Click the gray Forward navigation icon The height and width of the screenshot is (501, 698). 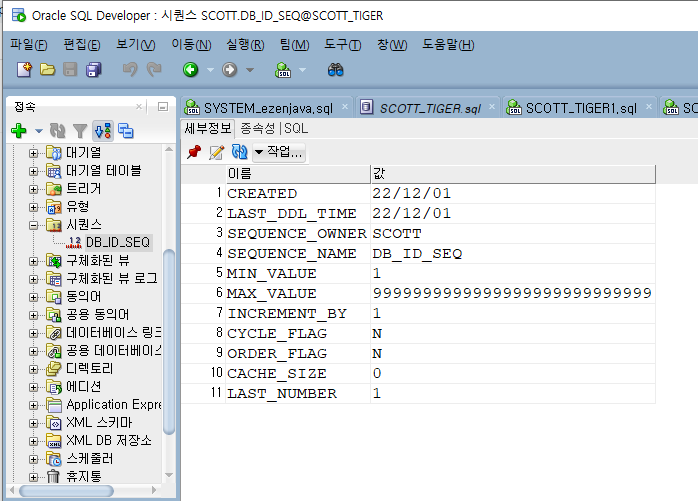230,69
